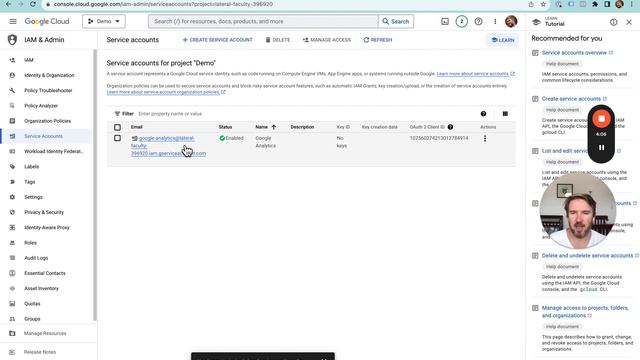Click the Labels sidebar icon
Image resolution: width=640 pixels, height=360 pixels.
point(12,167)
